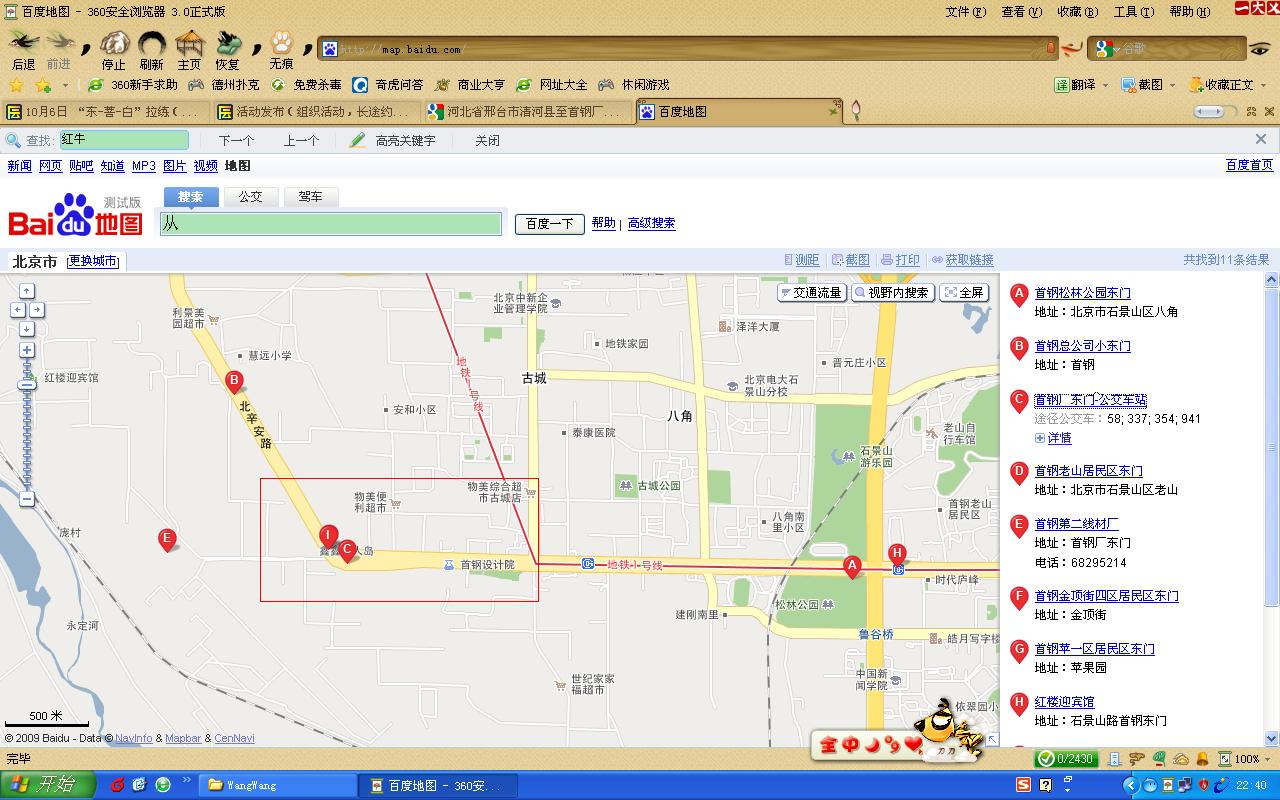Click the map zoom slider handle
This screenshot has height=800, width=1280.
pos(27,384)
